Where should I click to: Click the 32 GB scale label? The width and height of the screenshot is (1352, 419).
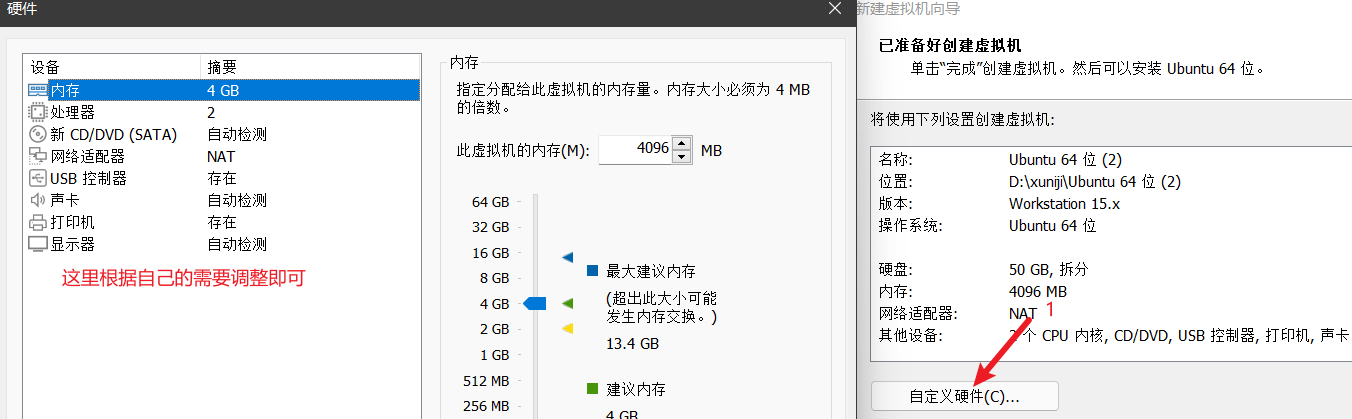491,227
